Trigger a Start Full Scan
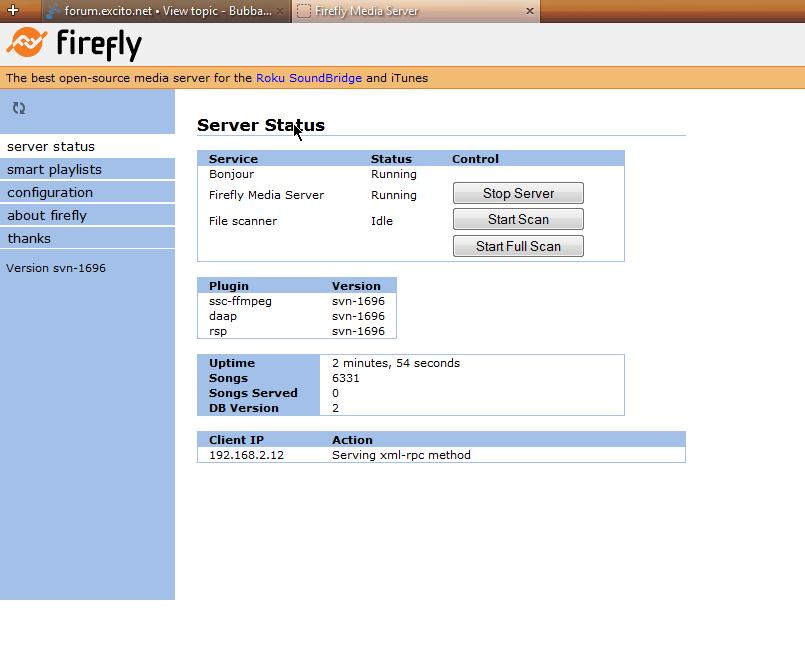The height and width of the screenshot is (646, 805). point(518,246)
